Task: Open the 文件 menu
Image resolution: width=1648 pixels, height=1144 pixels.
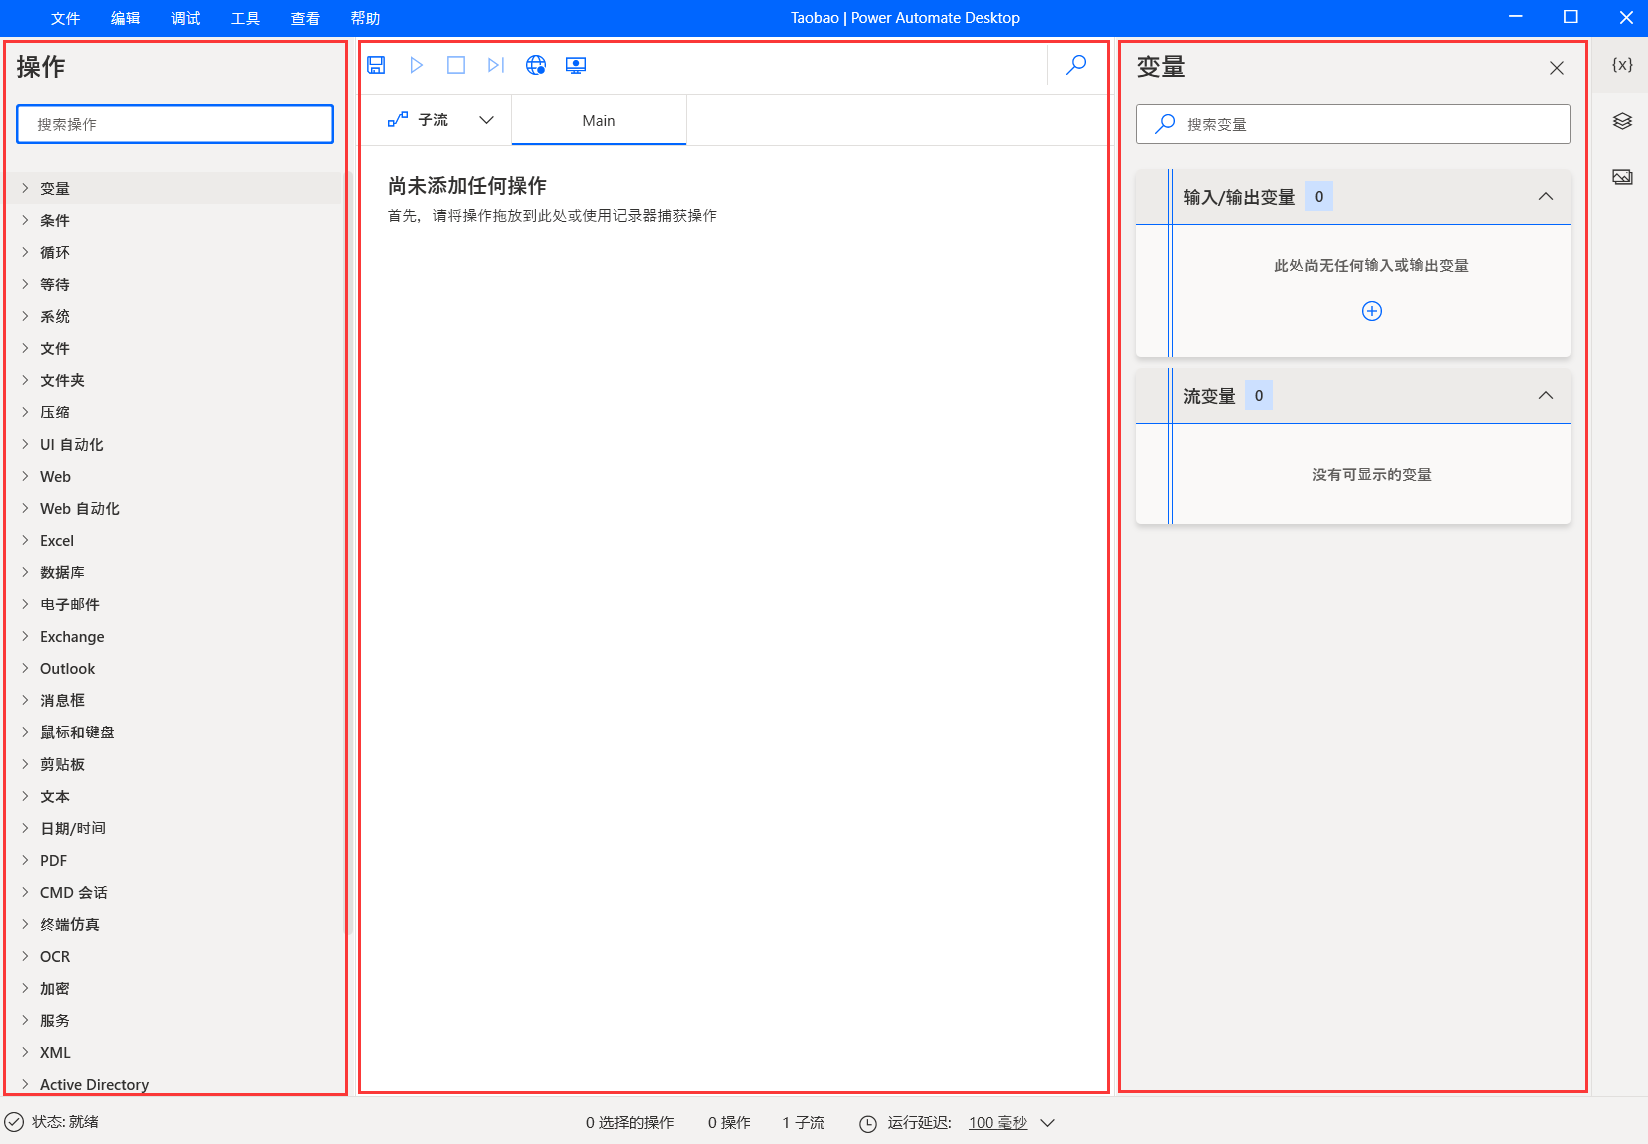Action: tap(65, 18)
